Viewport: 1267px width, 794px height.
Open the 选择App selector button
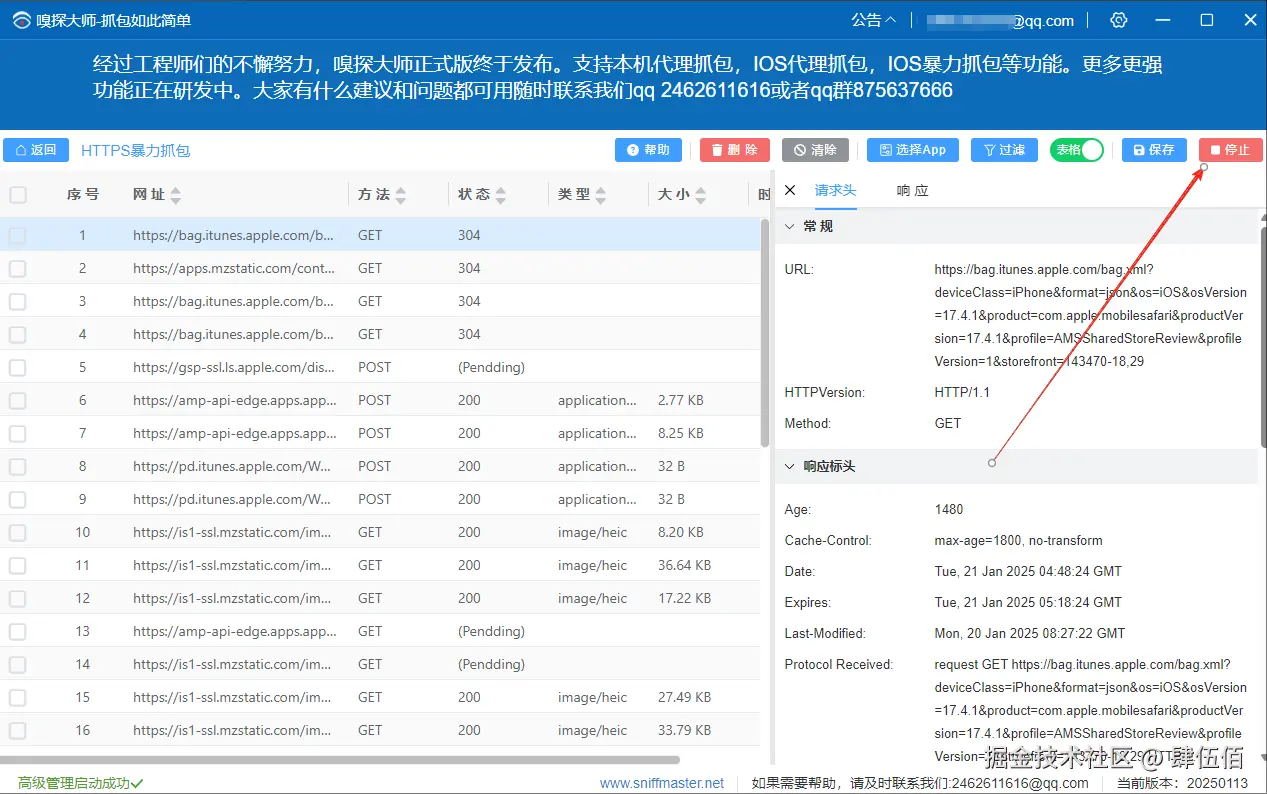[x=912, y=150]
